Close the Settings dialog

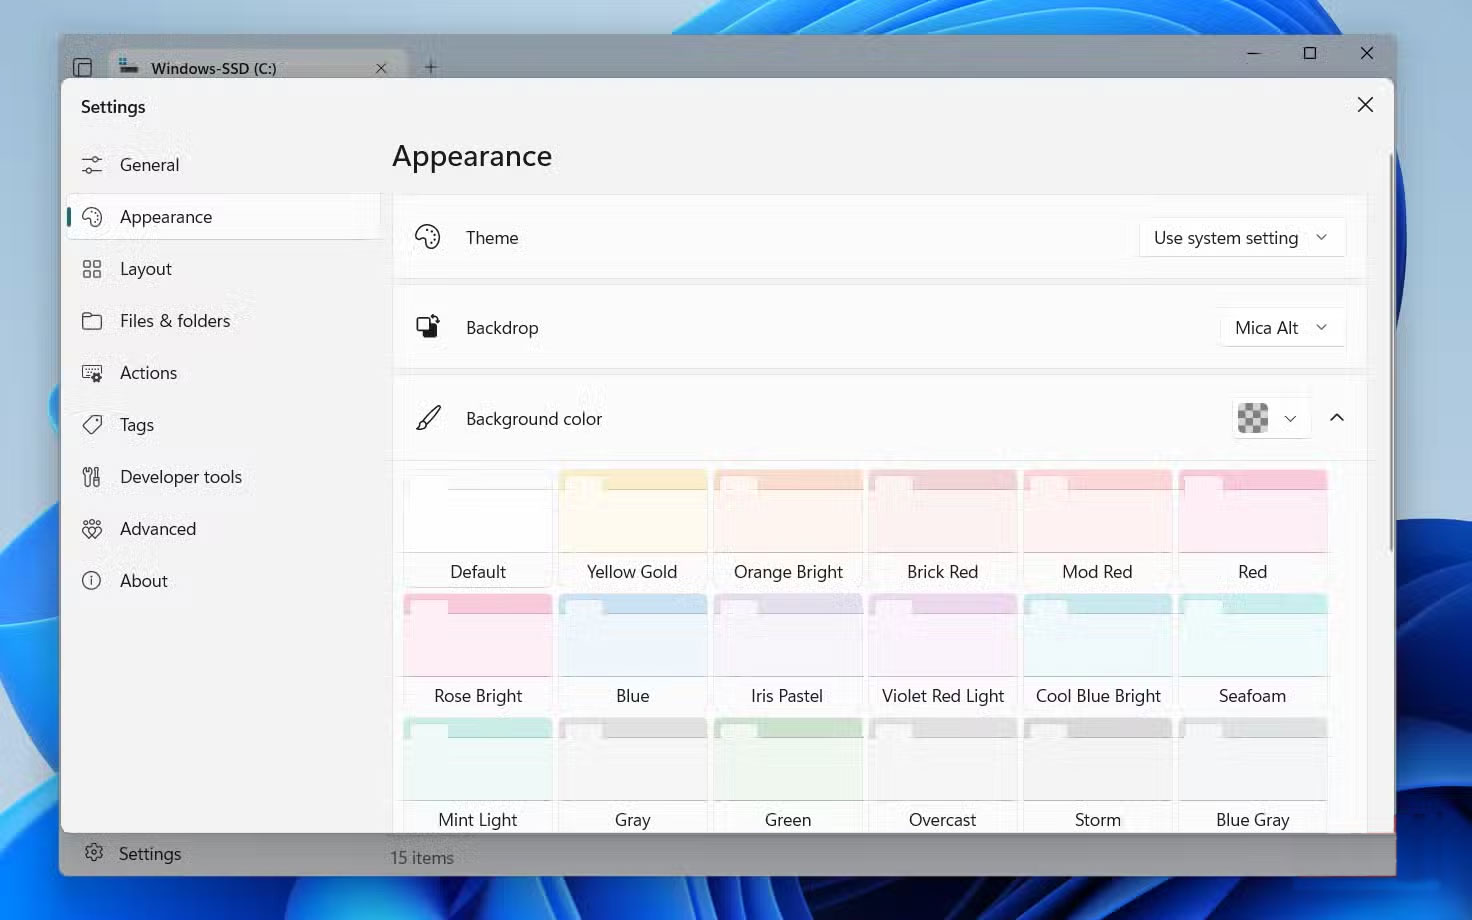click(1365, 104)
